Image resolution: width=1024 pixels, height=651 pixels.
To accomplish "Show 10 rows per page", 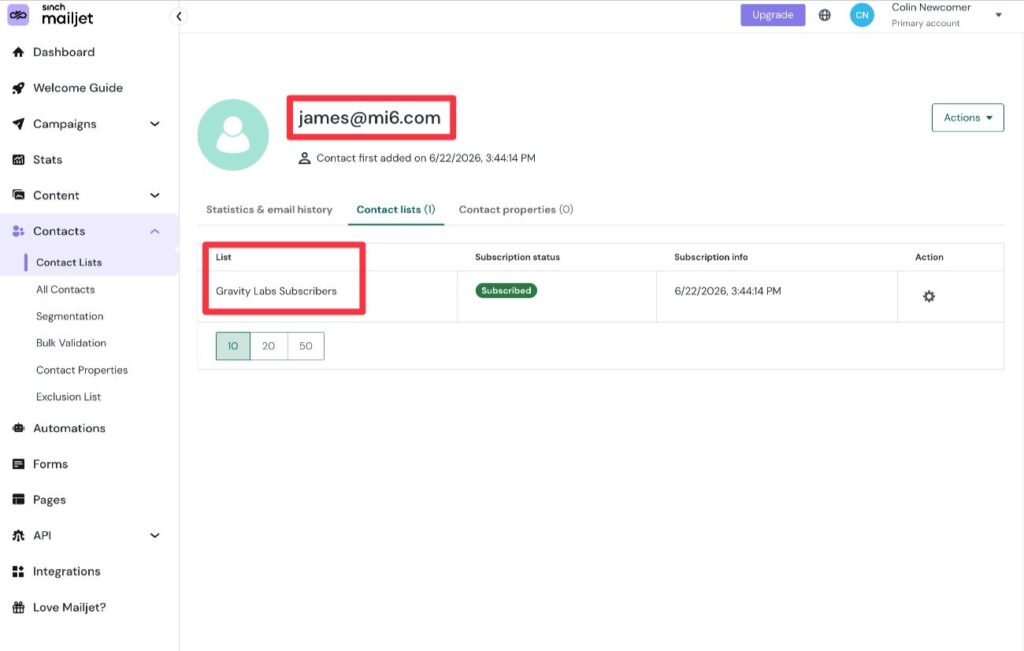I will click(x=233, y=346).
